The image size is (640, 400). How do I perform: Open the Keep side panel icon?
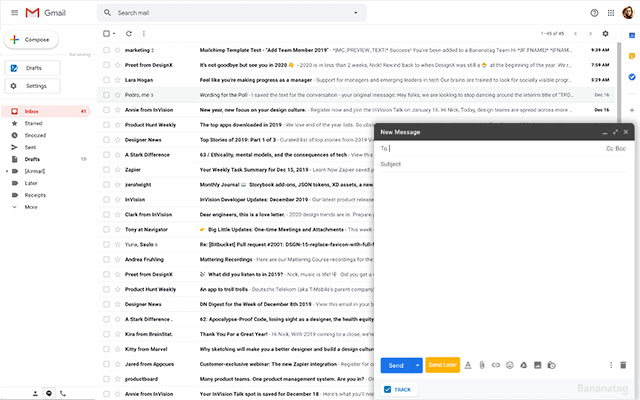coord(632,56)
